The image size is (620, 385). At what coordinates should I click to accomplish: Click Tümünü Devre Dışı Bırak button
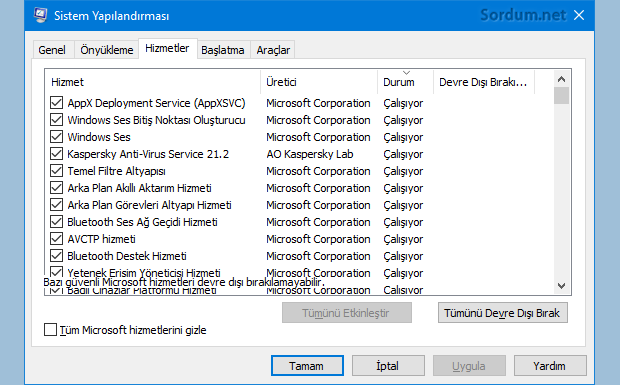[503, 313]
